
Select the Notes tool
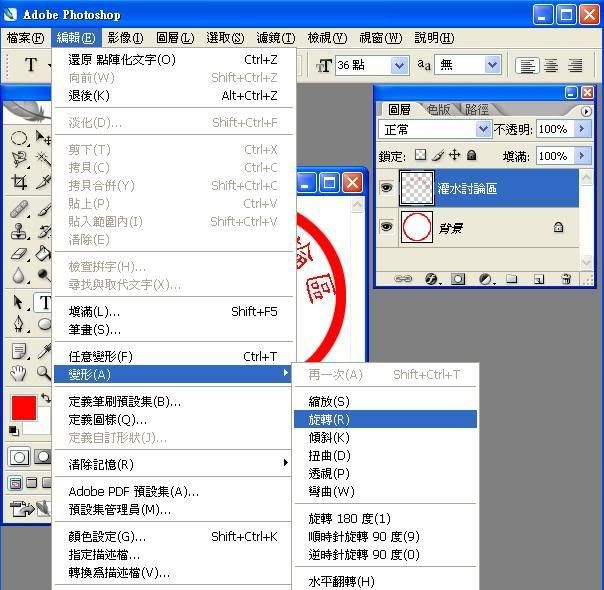[x=19, y=351]
